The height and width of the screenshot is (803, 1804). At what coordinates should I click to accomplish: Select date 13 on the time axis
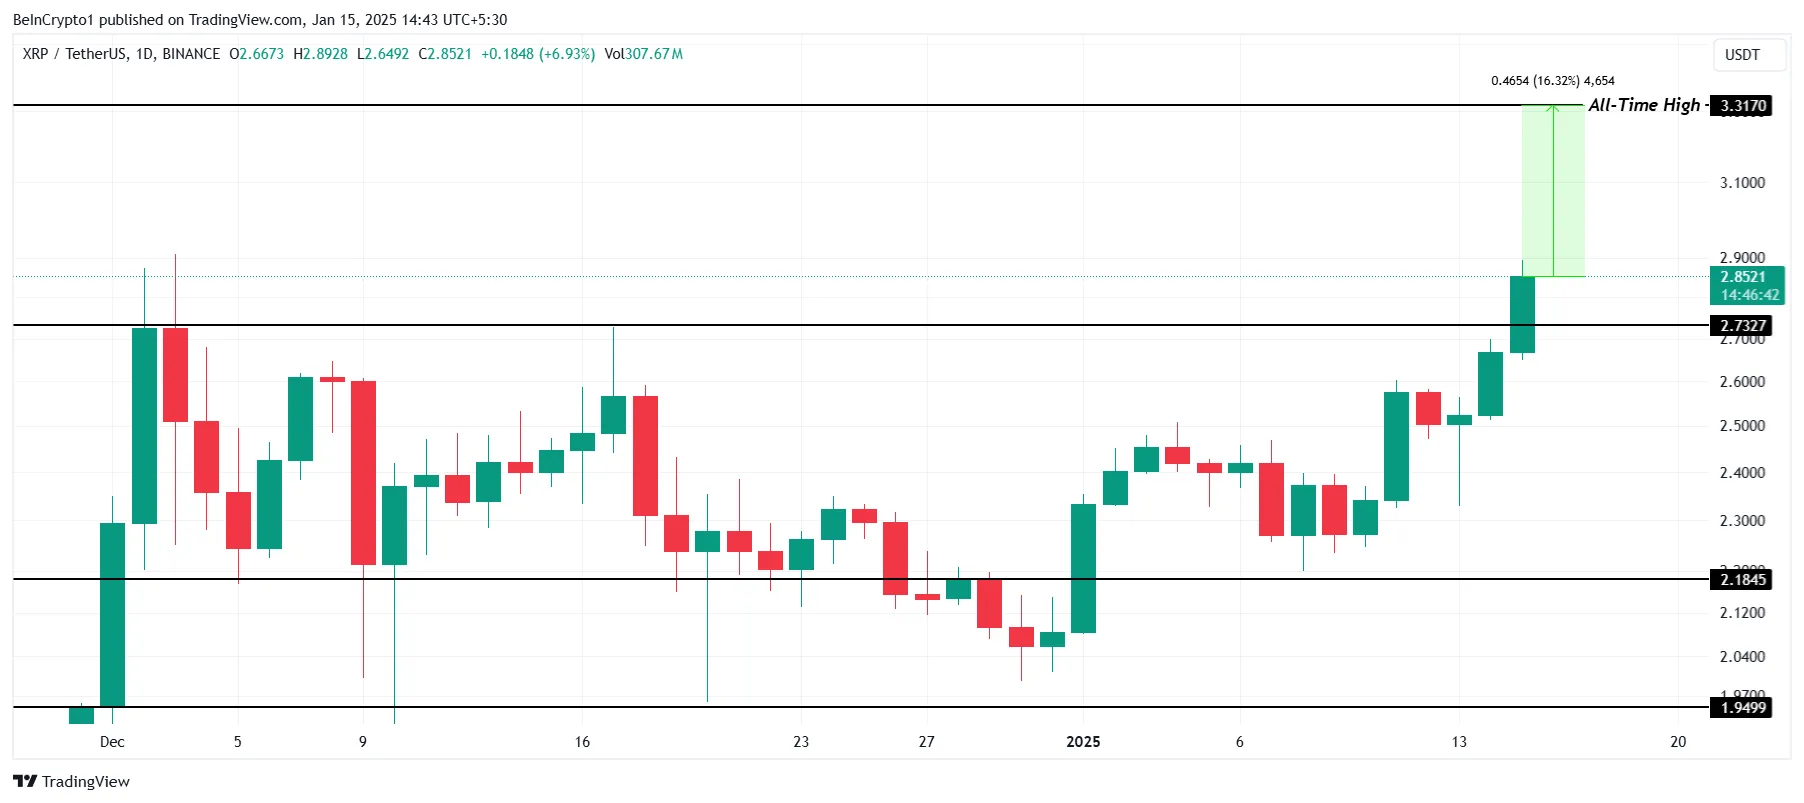point(1459,742)
